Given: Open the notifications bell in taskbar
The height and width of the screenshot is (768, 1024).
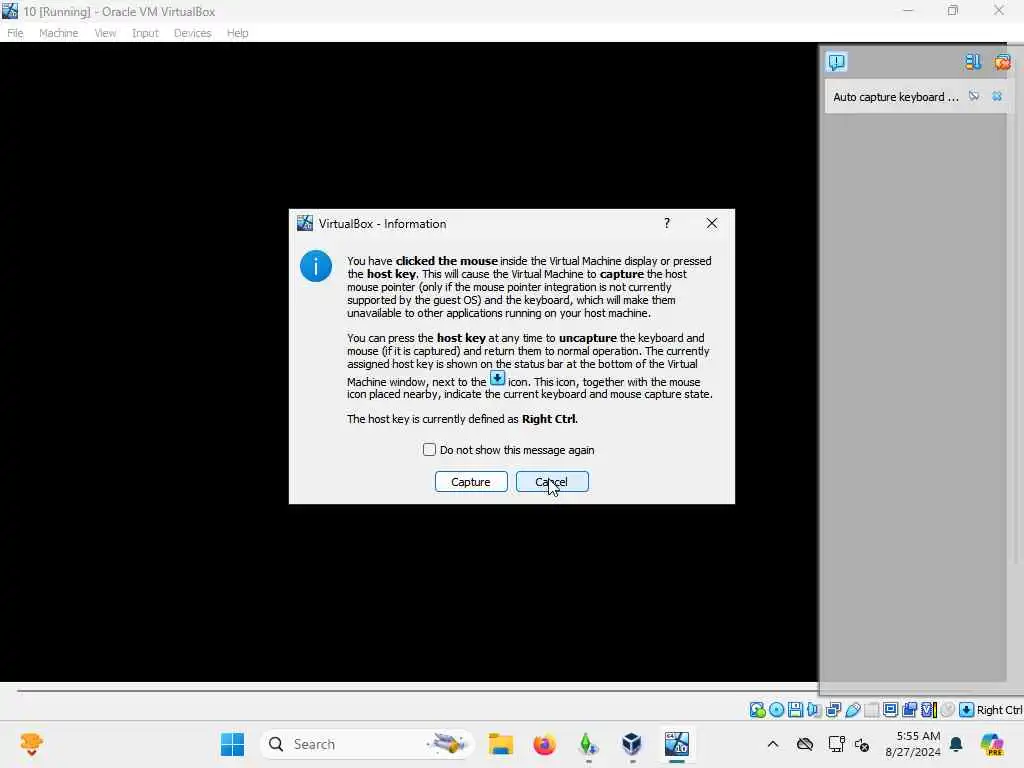Looking at the screenshot, I should pyautogui.click(x=956, y=744).
